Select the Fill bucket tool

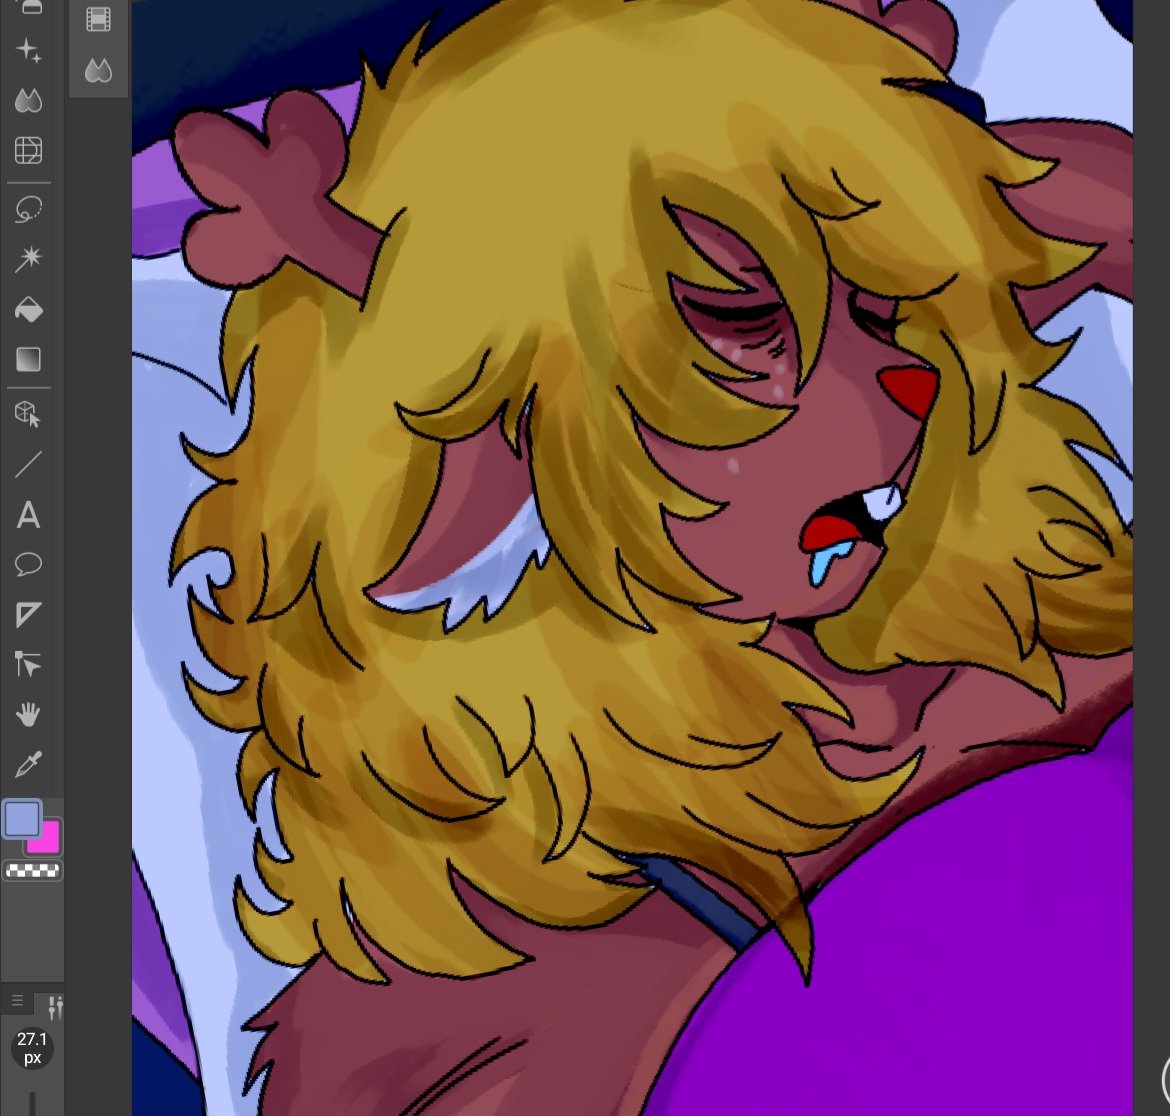click(28, 310)
